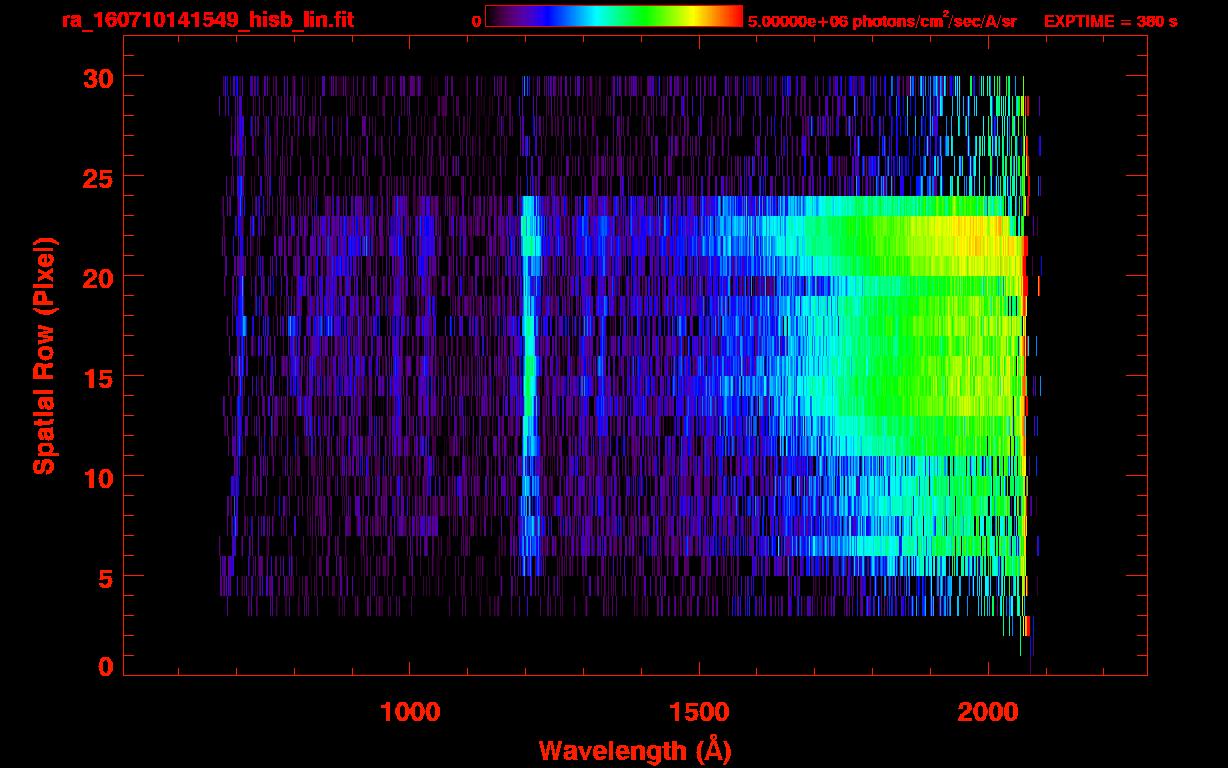Click the 2000 wavelength tick label
Image resolution: width=1228 pixels, height=768 pixels.
click(987, 712)
